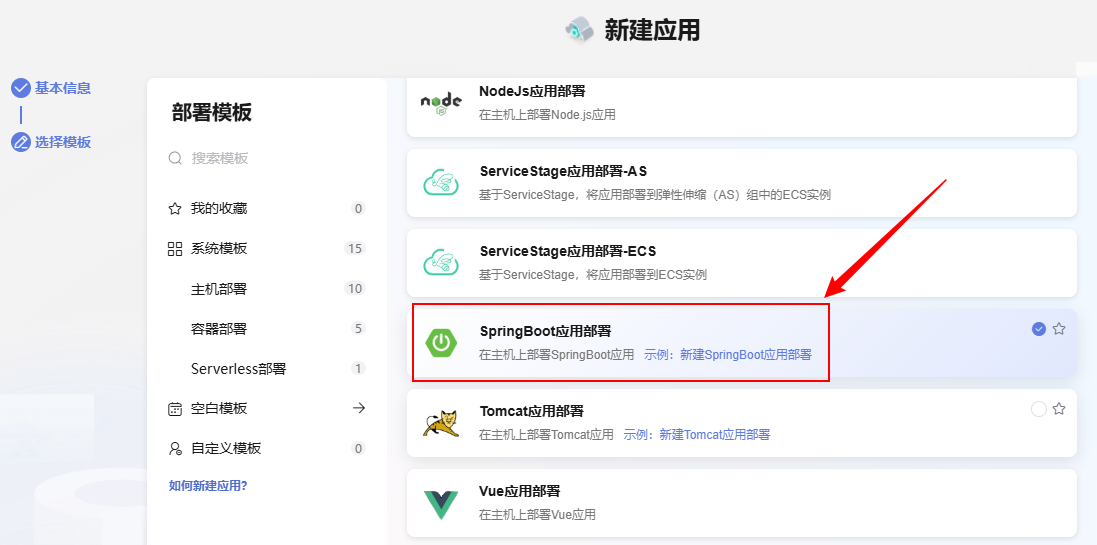This screenshot has width=1097, height=545.
Task: Open the 如何新建应用? help link
Action: click(x=208, y=486)
